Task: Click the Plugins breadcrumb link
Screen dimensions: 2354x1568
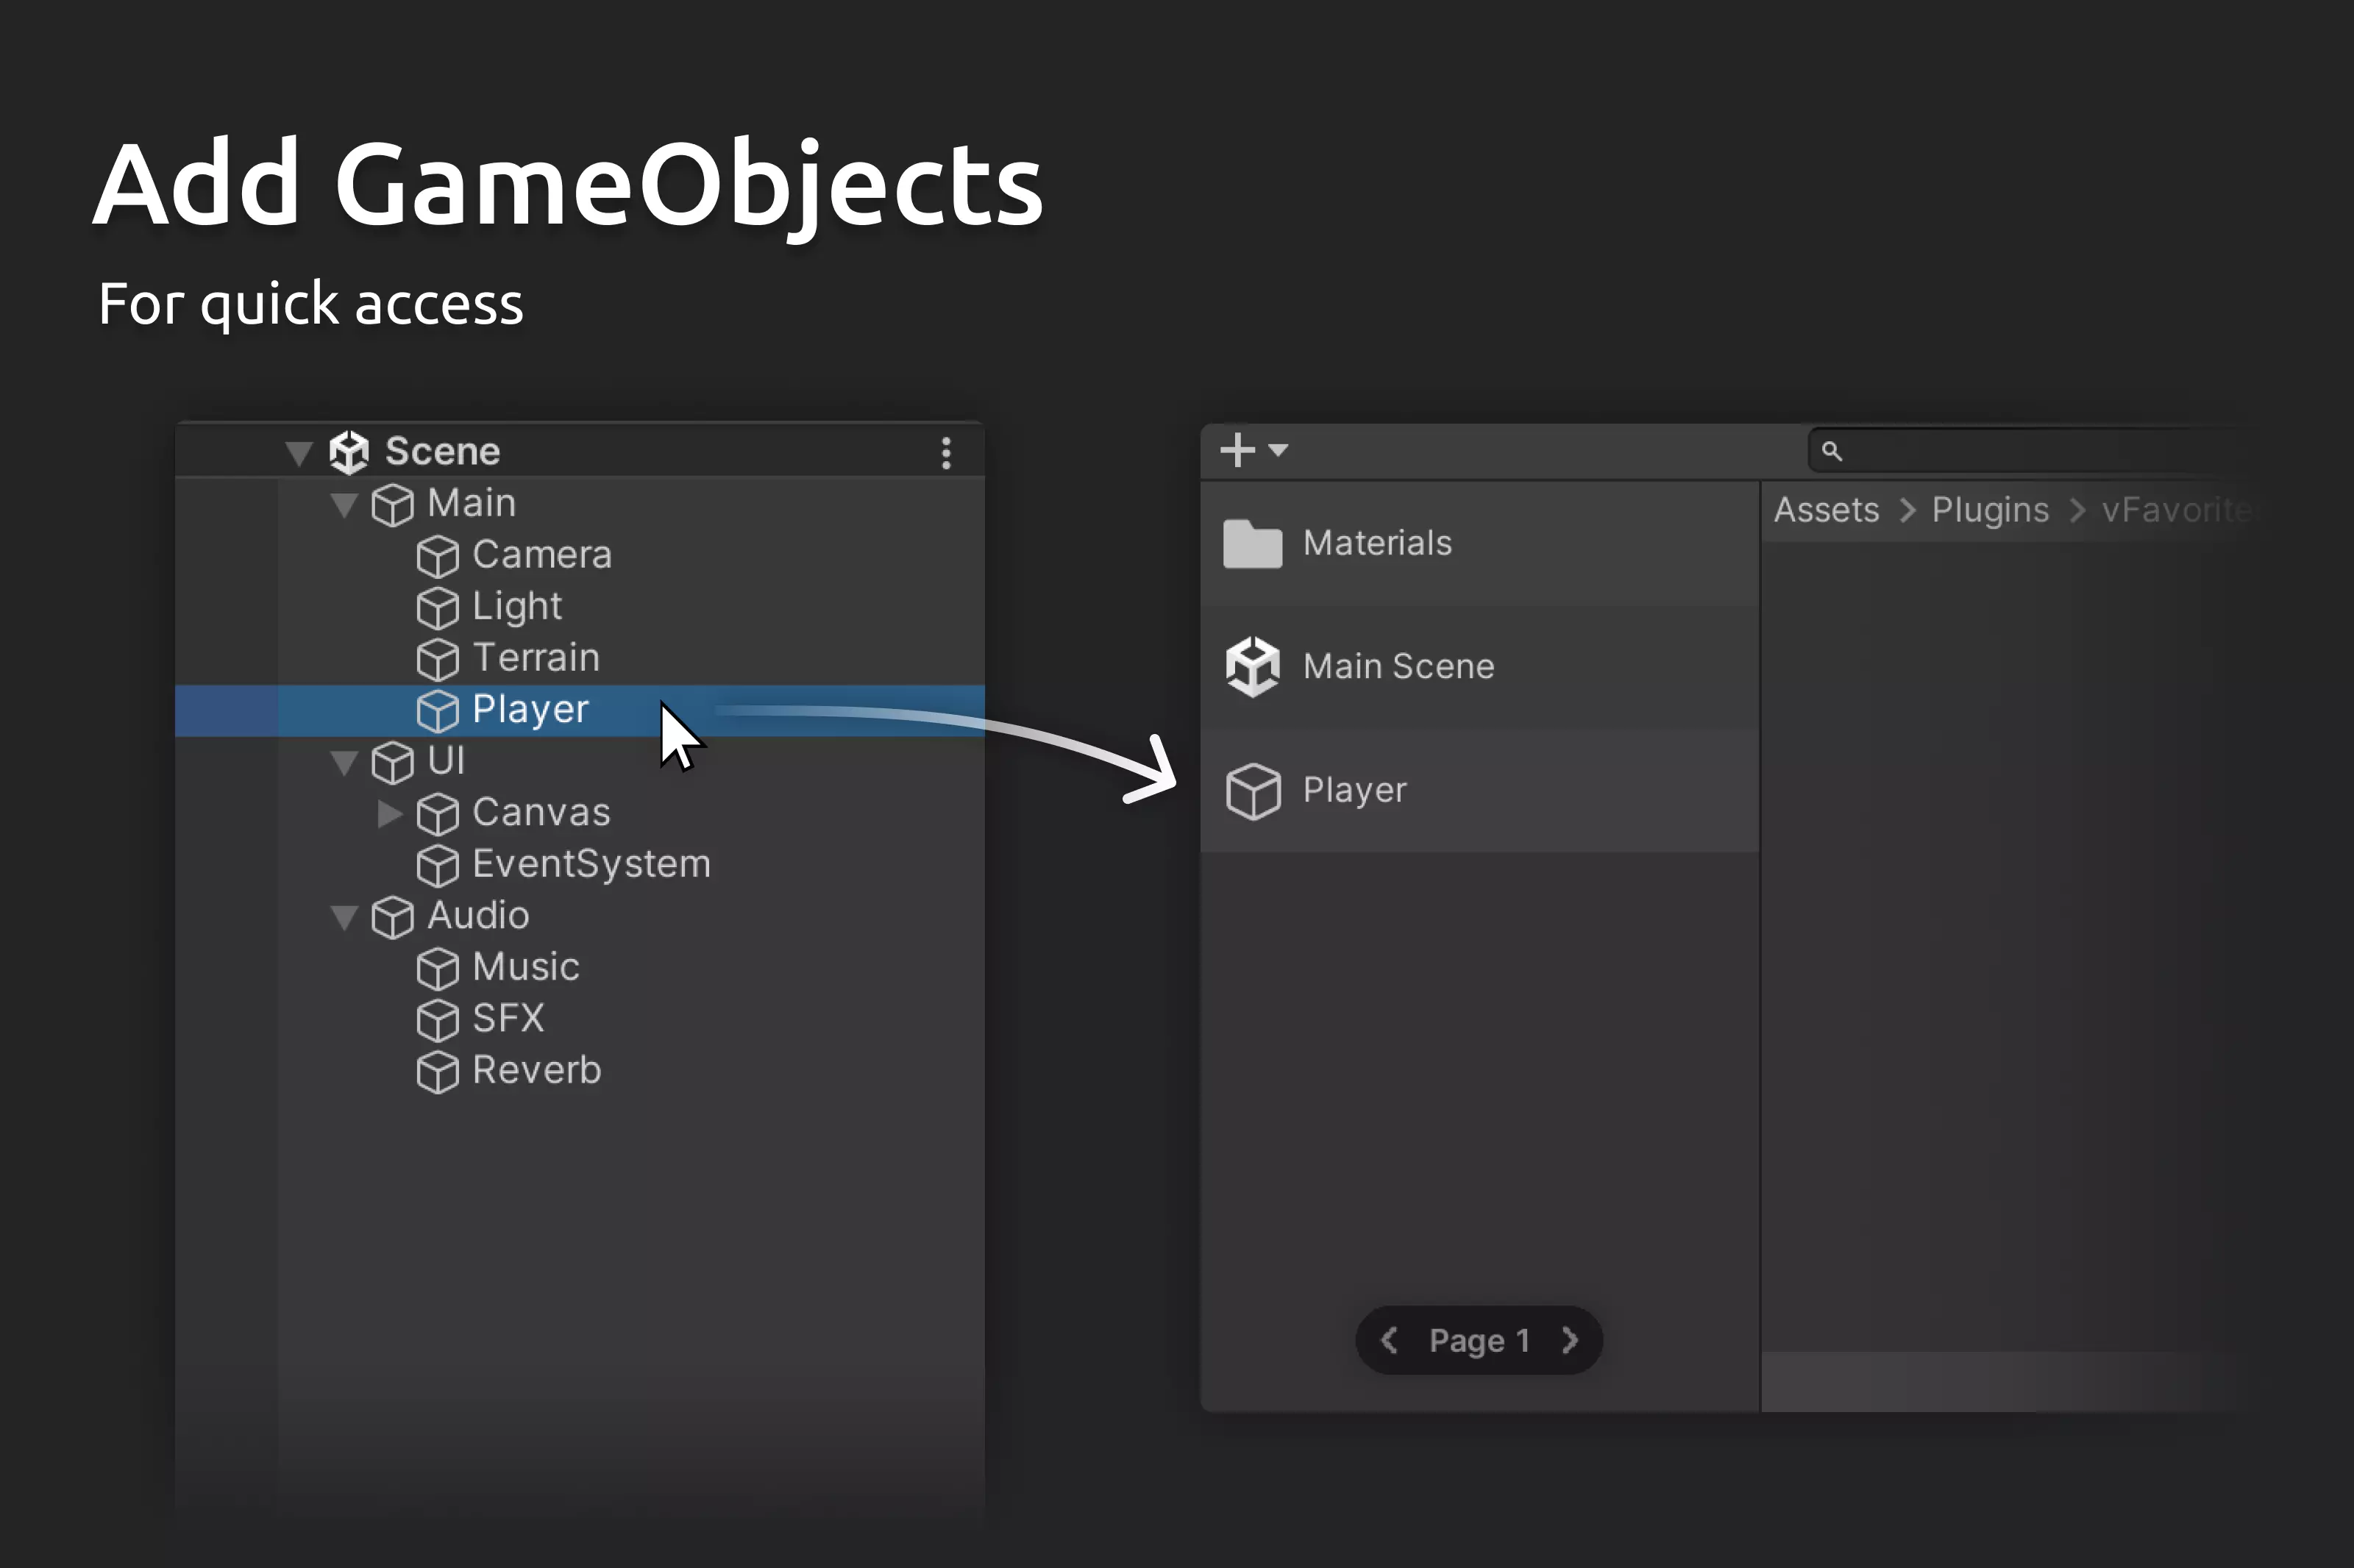Action: [1990, 510]
